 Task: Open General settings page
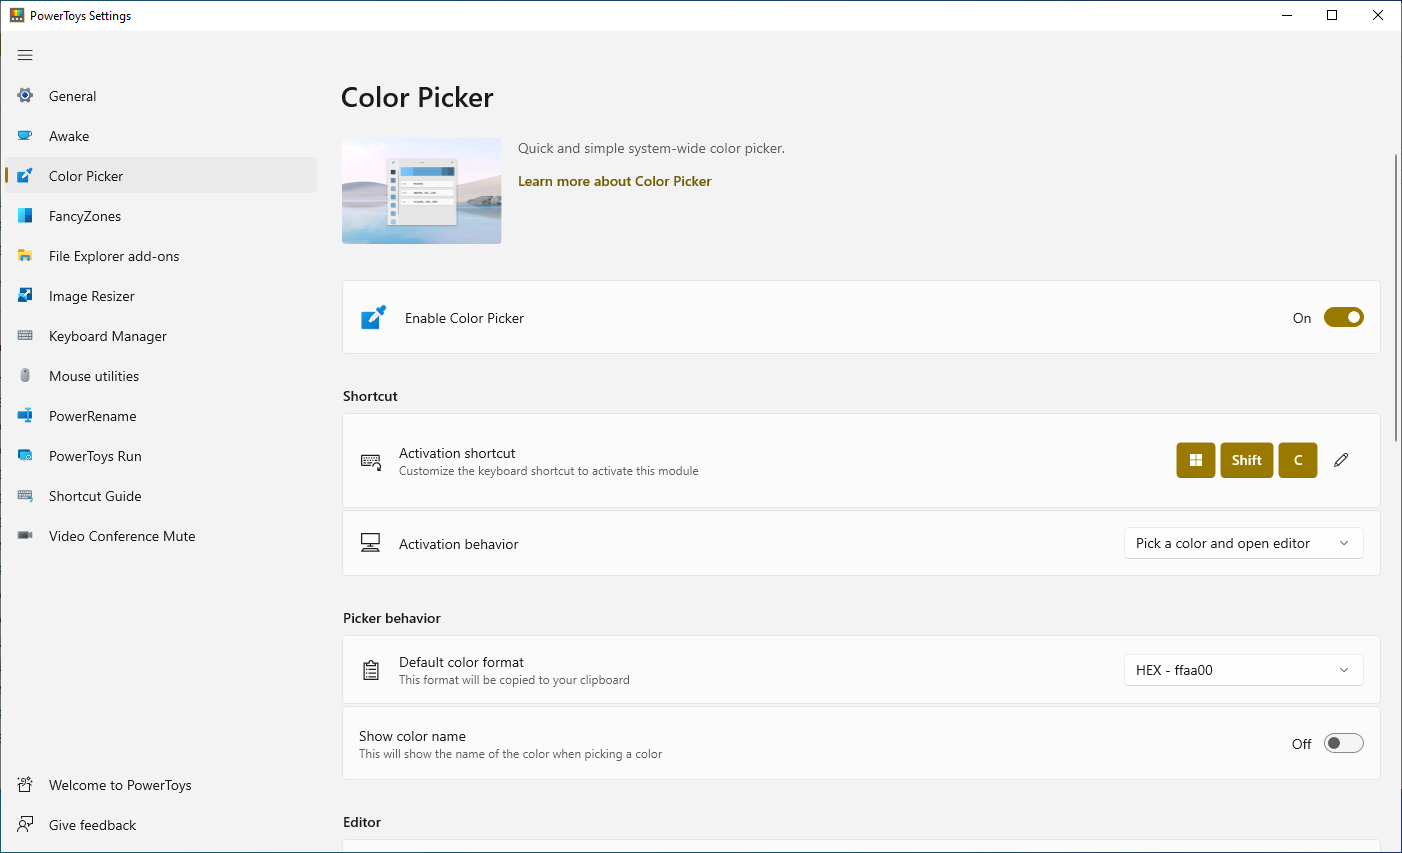pos(161,96)
